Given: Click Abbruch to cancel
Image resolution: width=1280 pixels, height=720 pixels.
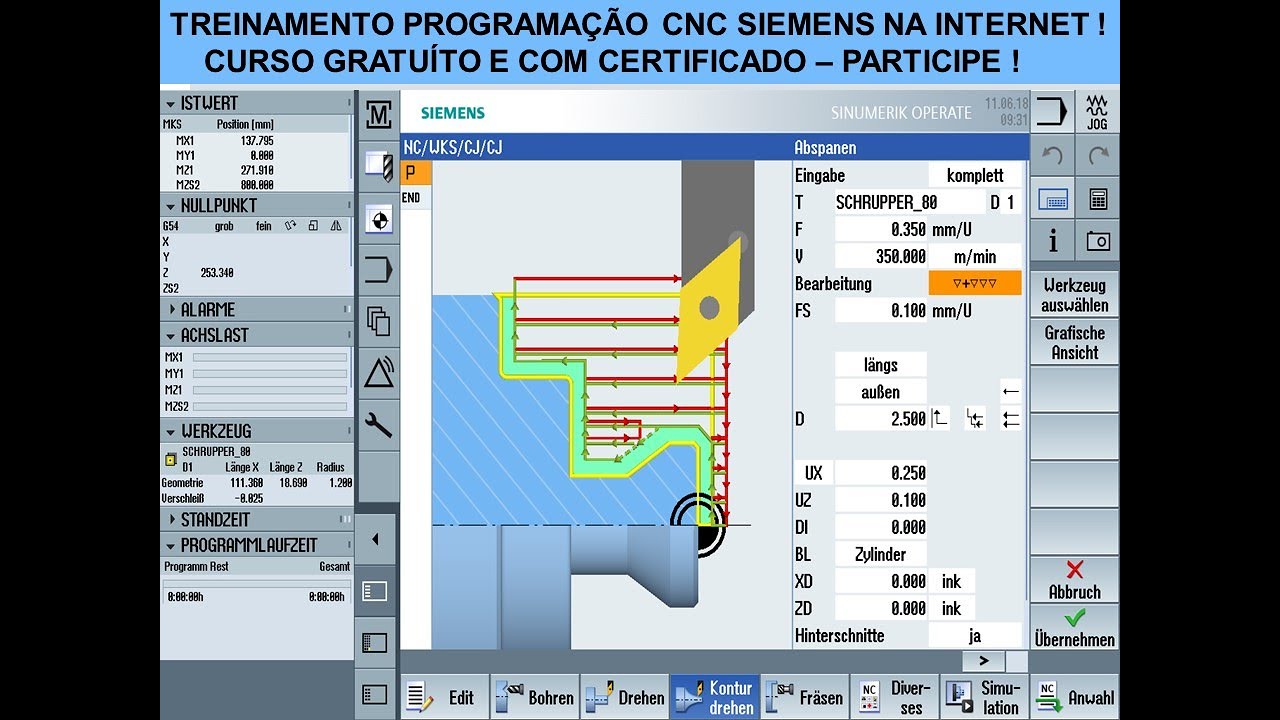Looking at the screenshot, I should (x=1075, y=580).
